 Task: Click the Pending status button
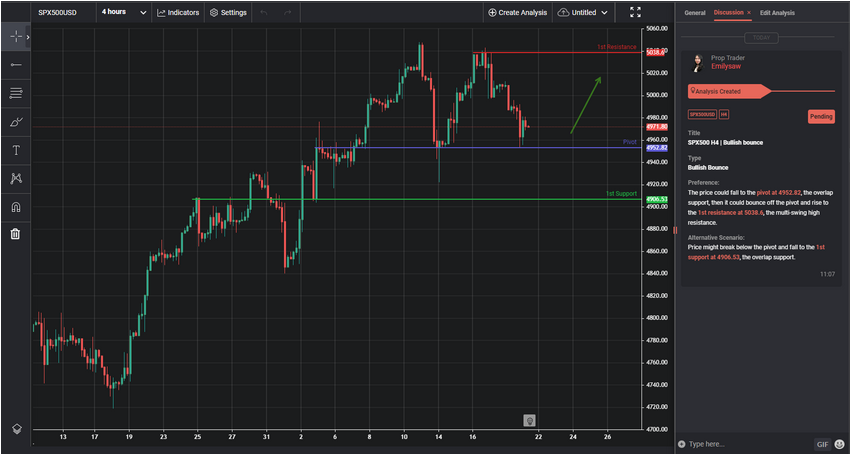tap(821, 117)
